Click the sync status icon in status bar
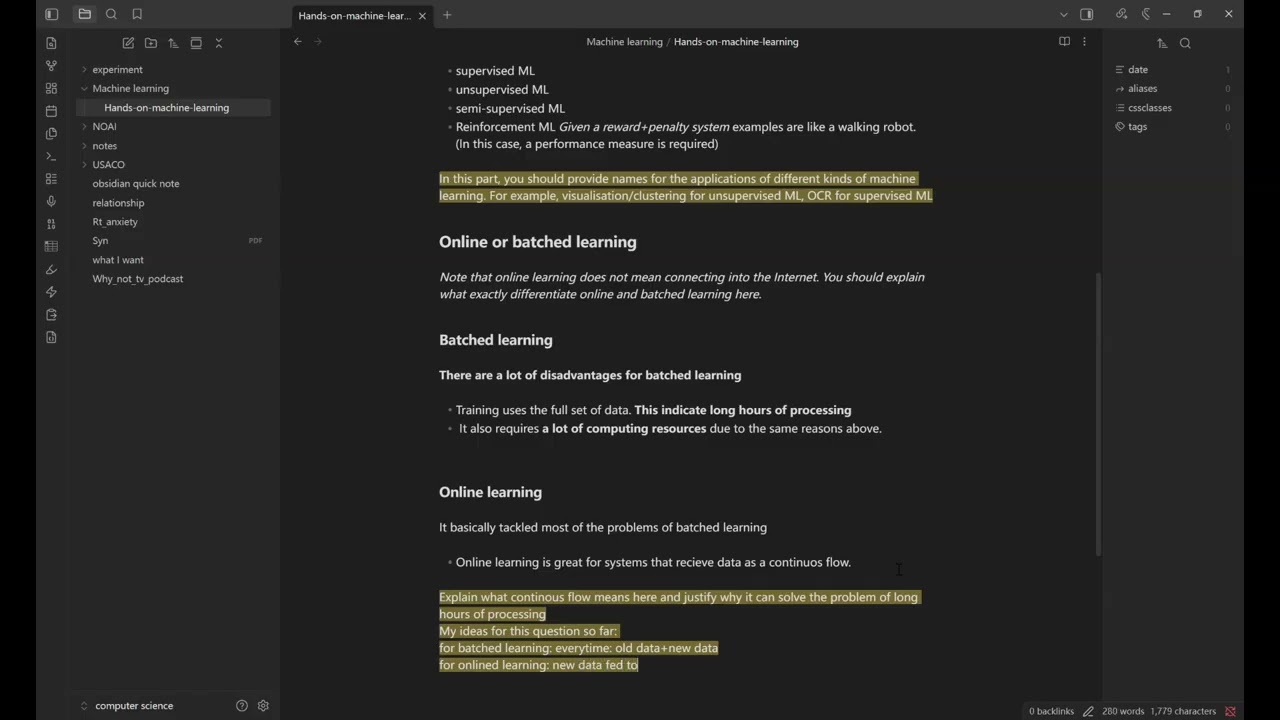 pos(1230,711)
